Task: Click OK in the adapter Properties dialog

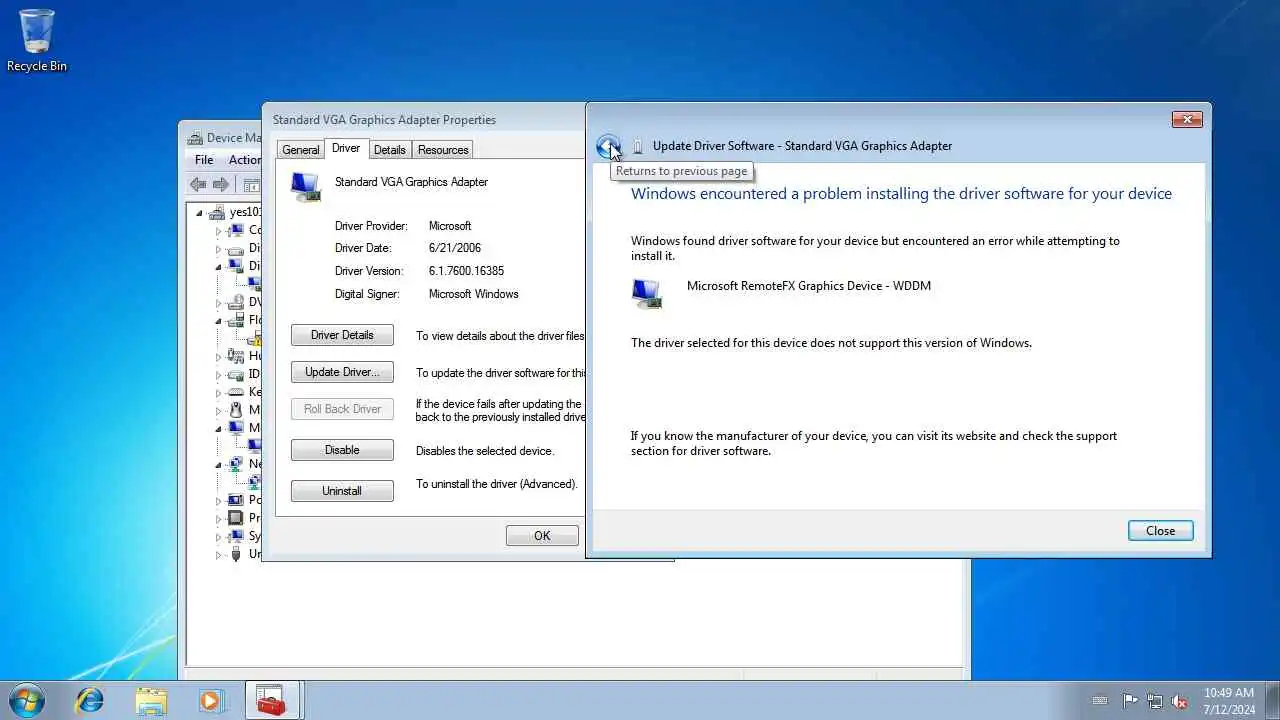Action: [x=542, y=536]
